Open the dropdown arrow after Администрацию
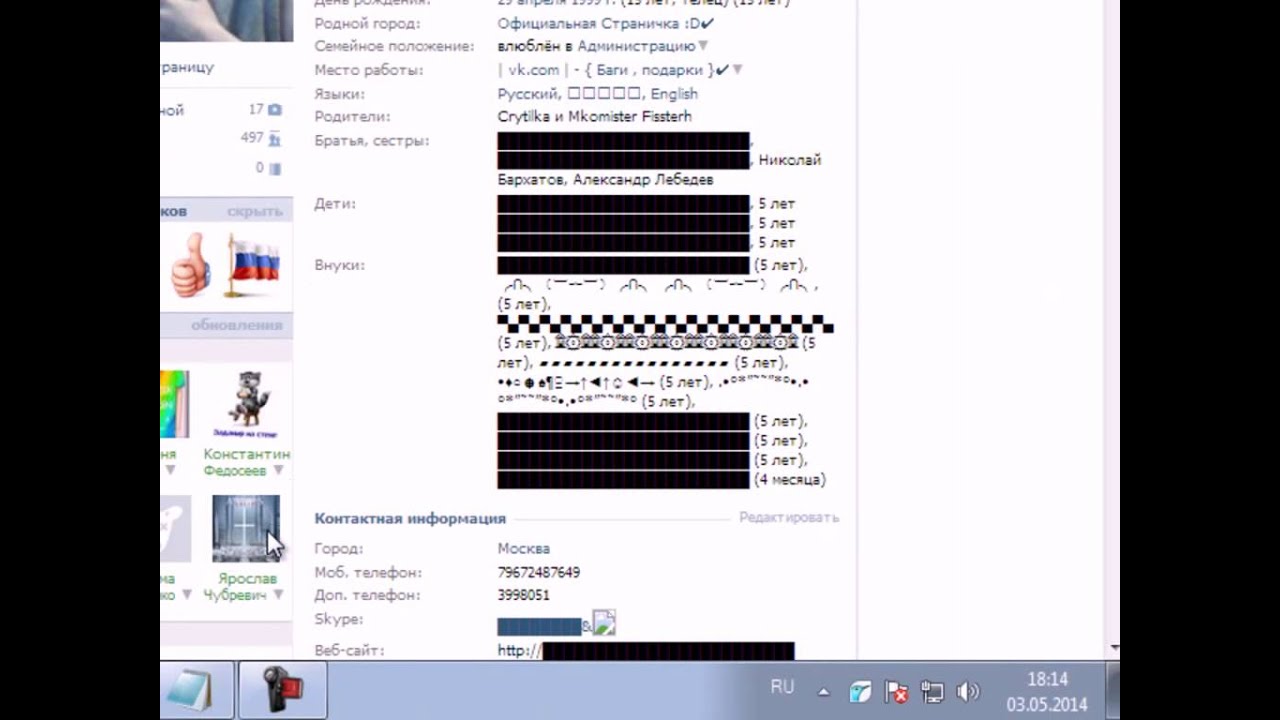Image resolution: width=1280 pixels, height=720 pixels. [703, 46]
